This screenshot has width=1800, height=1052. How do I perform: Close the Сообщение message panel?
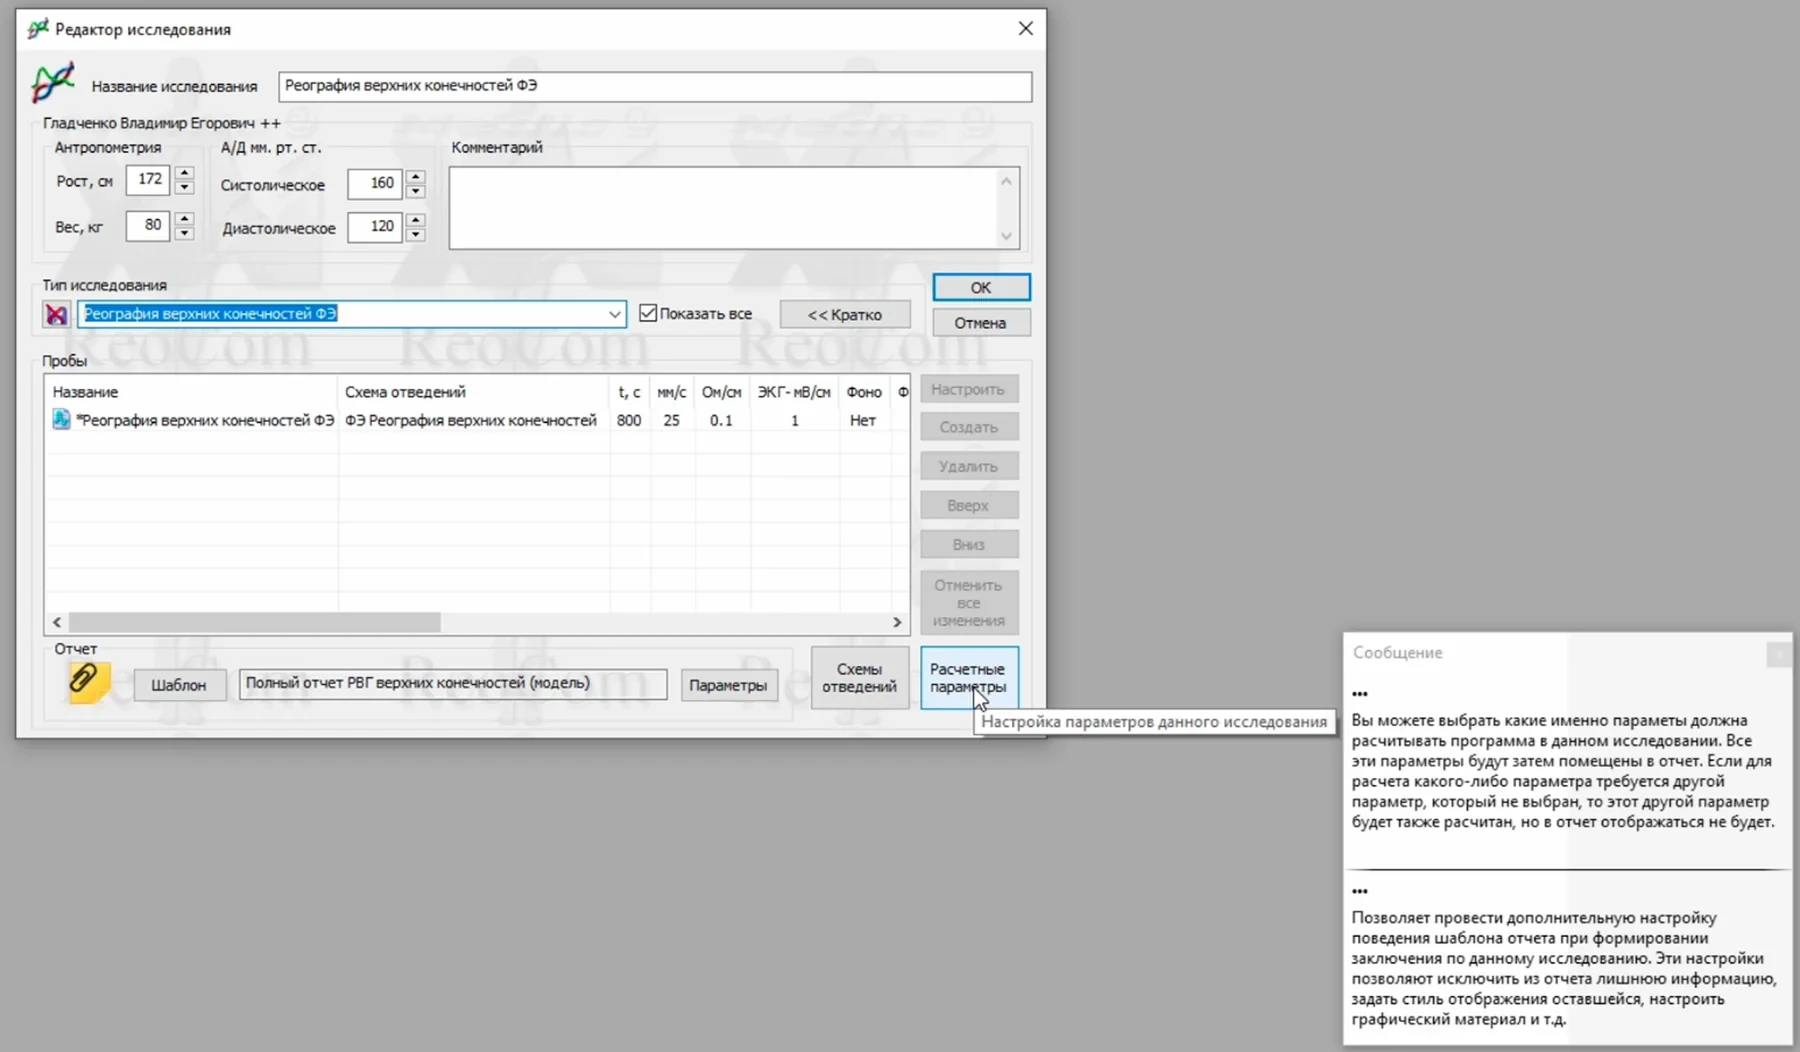pos(1778,654)
